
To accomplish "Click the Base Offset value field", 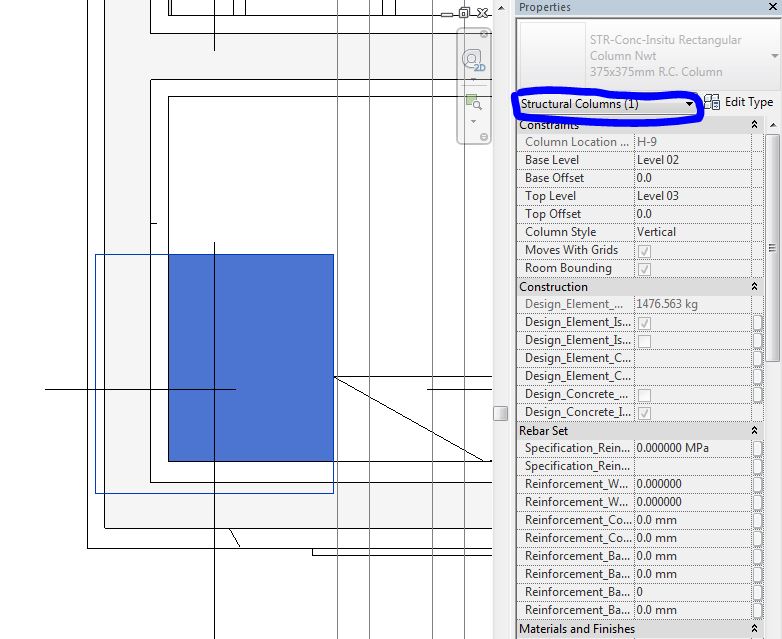I will (692, 178).
